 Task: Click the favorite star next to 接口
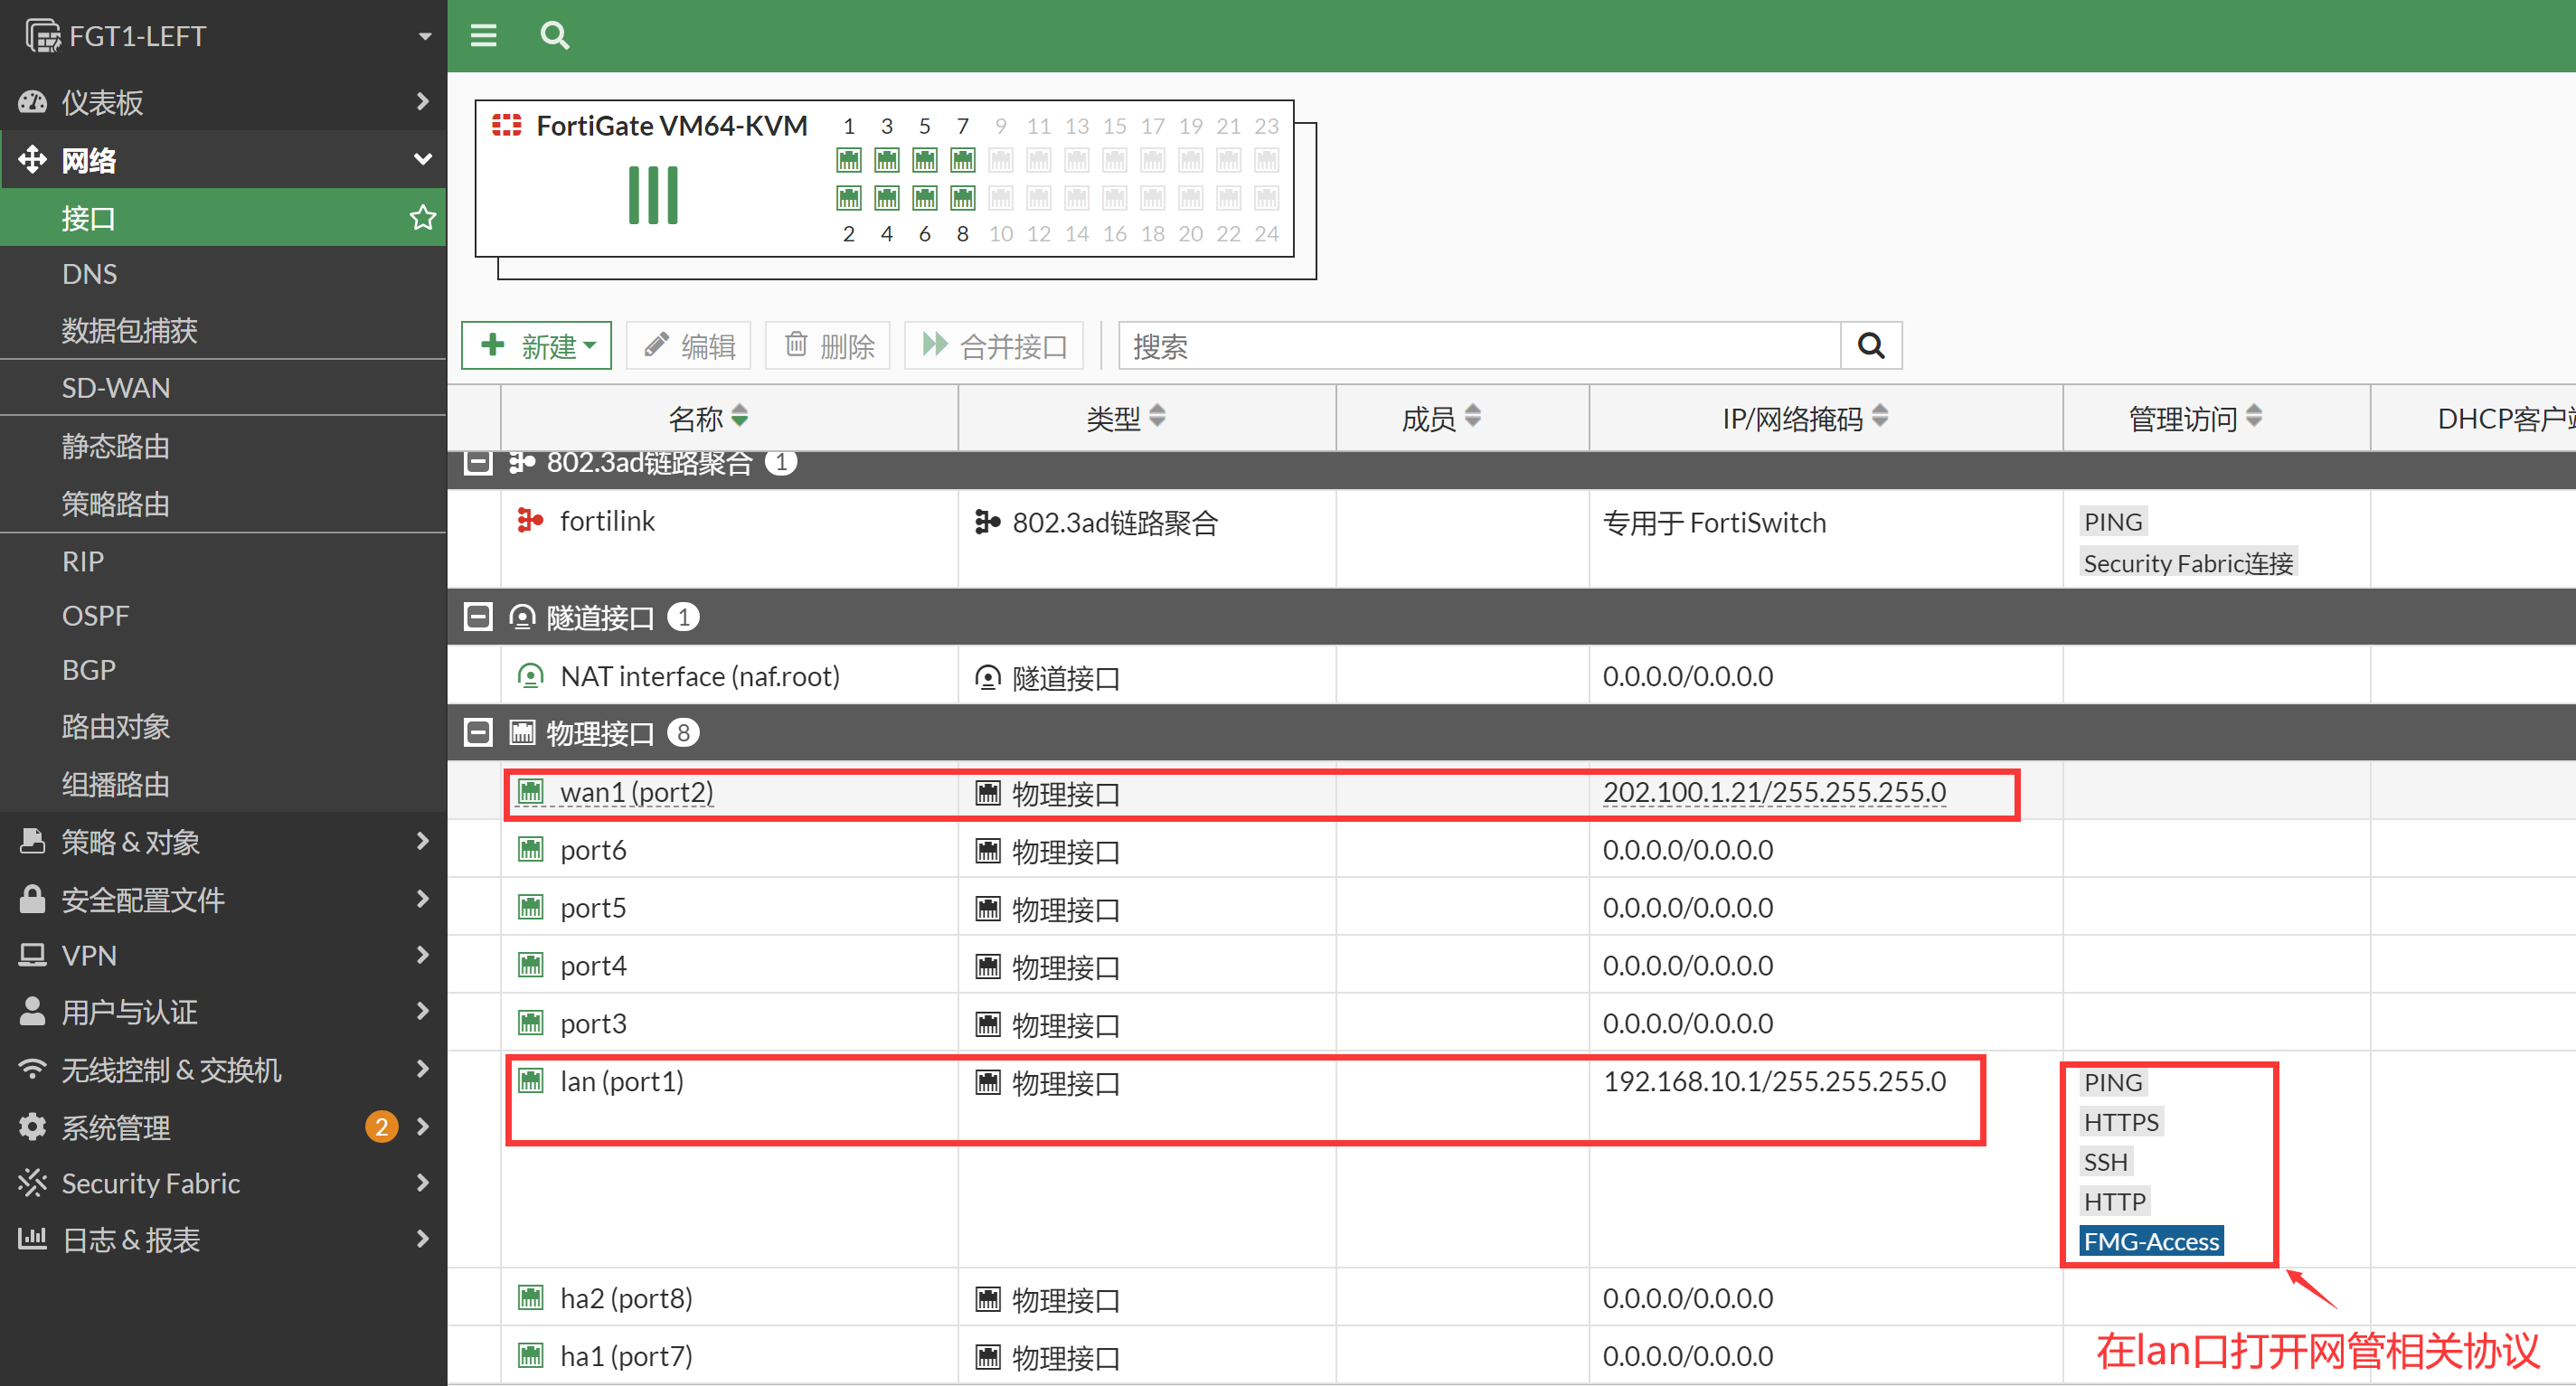tap(422, 217)
